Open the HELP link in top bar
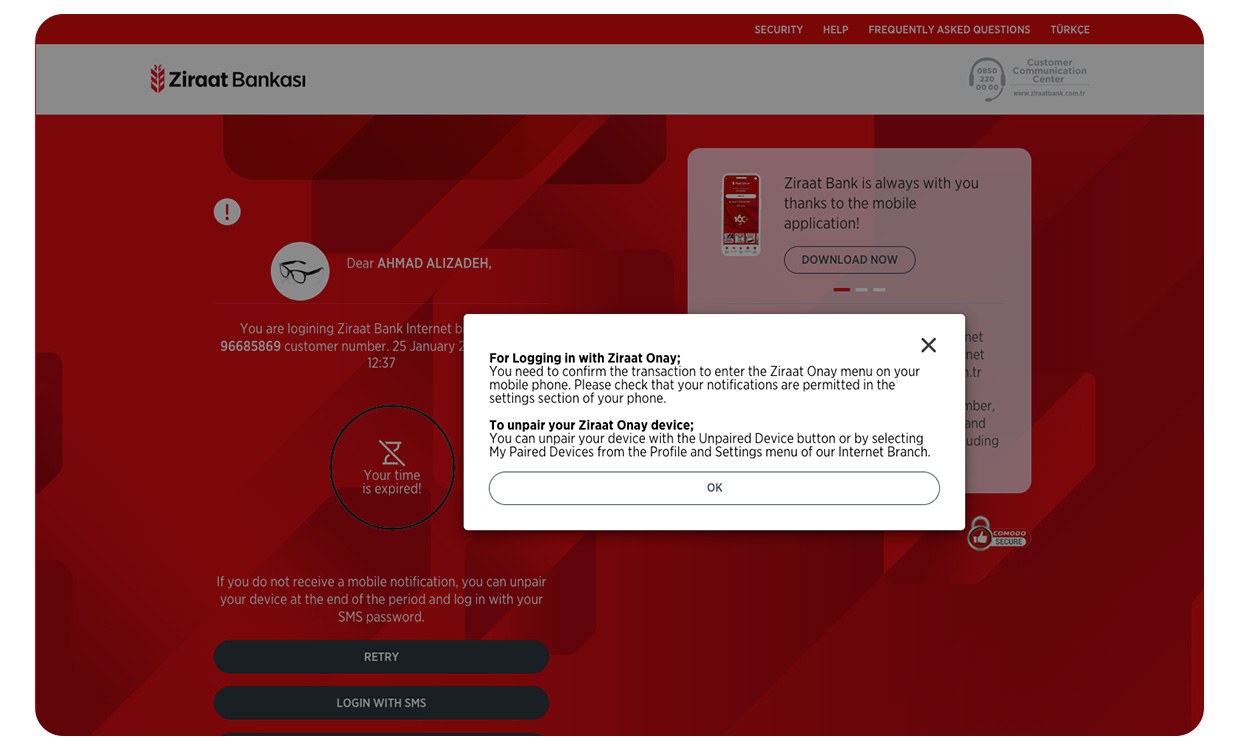 click(x=835, y=30)
